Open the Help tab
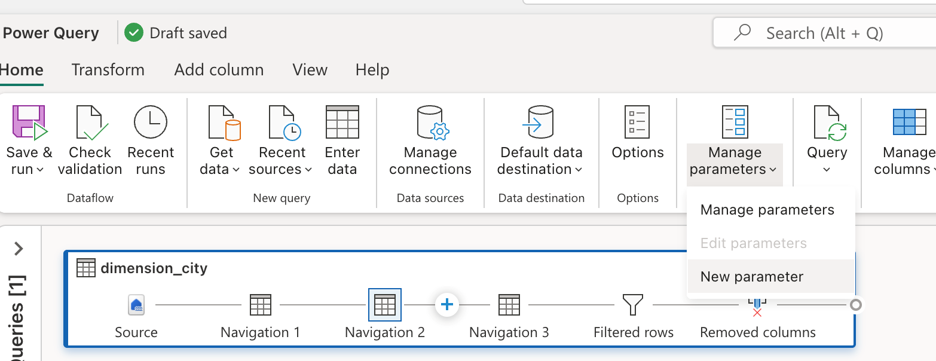Viewport: 936px width, 361px height. point(372,70)
